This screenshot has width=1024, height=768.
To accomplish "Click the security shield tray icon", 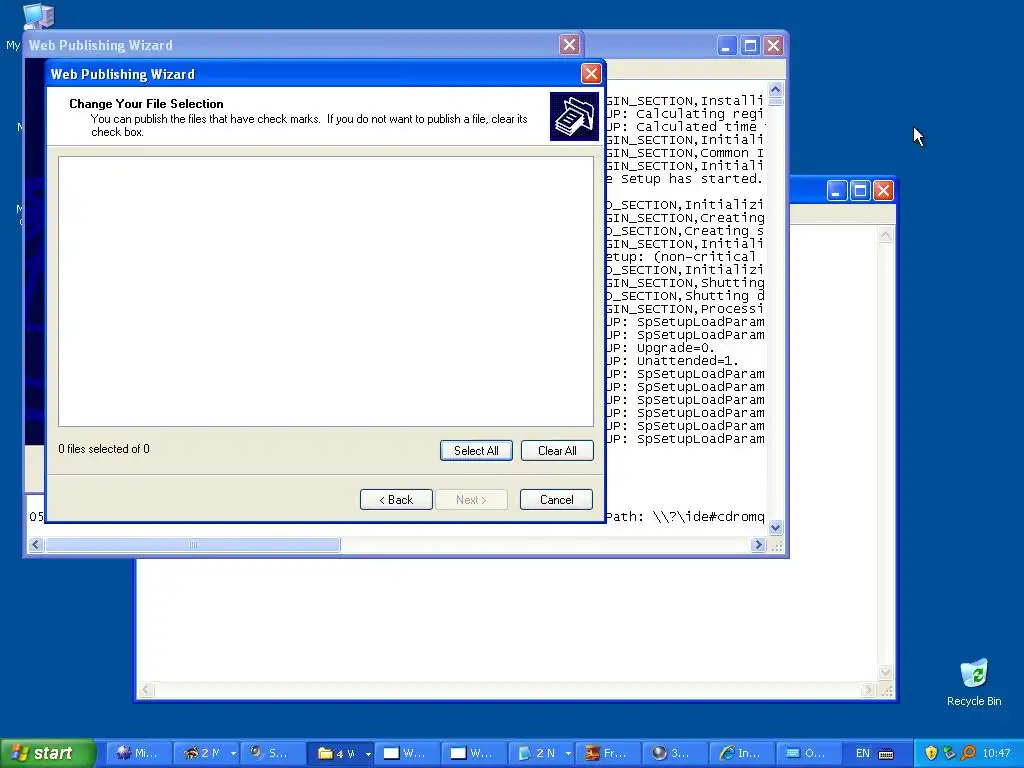I will point(931,754).
